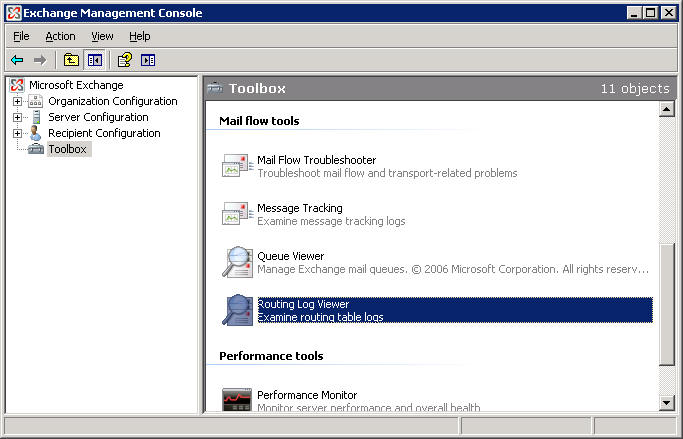683x439 pixels.
Task: Close the Exchange Management Console window
Action: (669, 13)
